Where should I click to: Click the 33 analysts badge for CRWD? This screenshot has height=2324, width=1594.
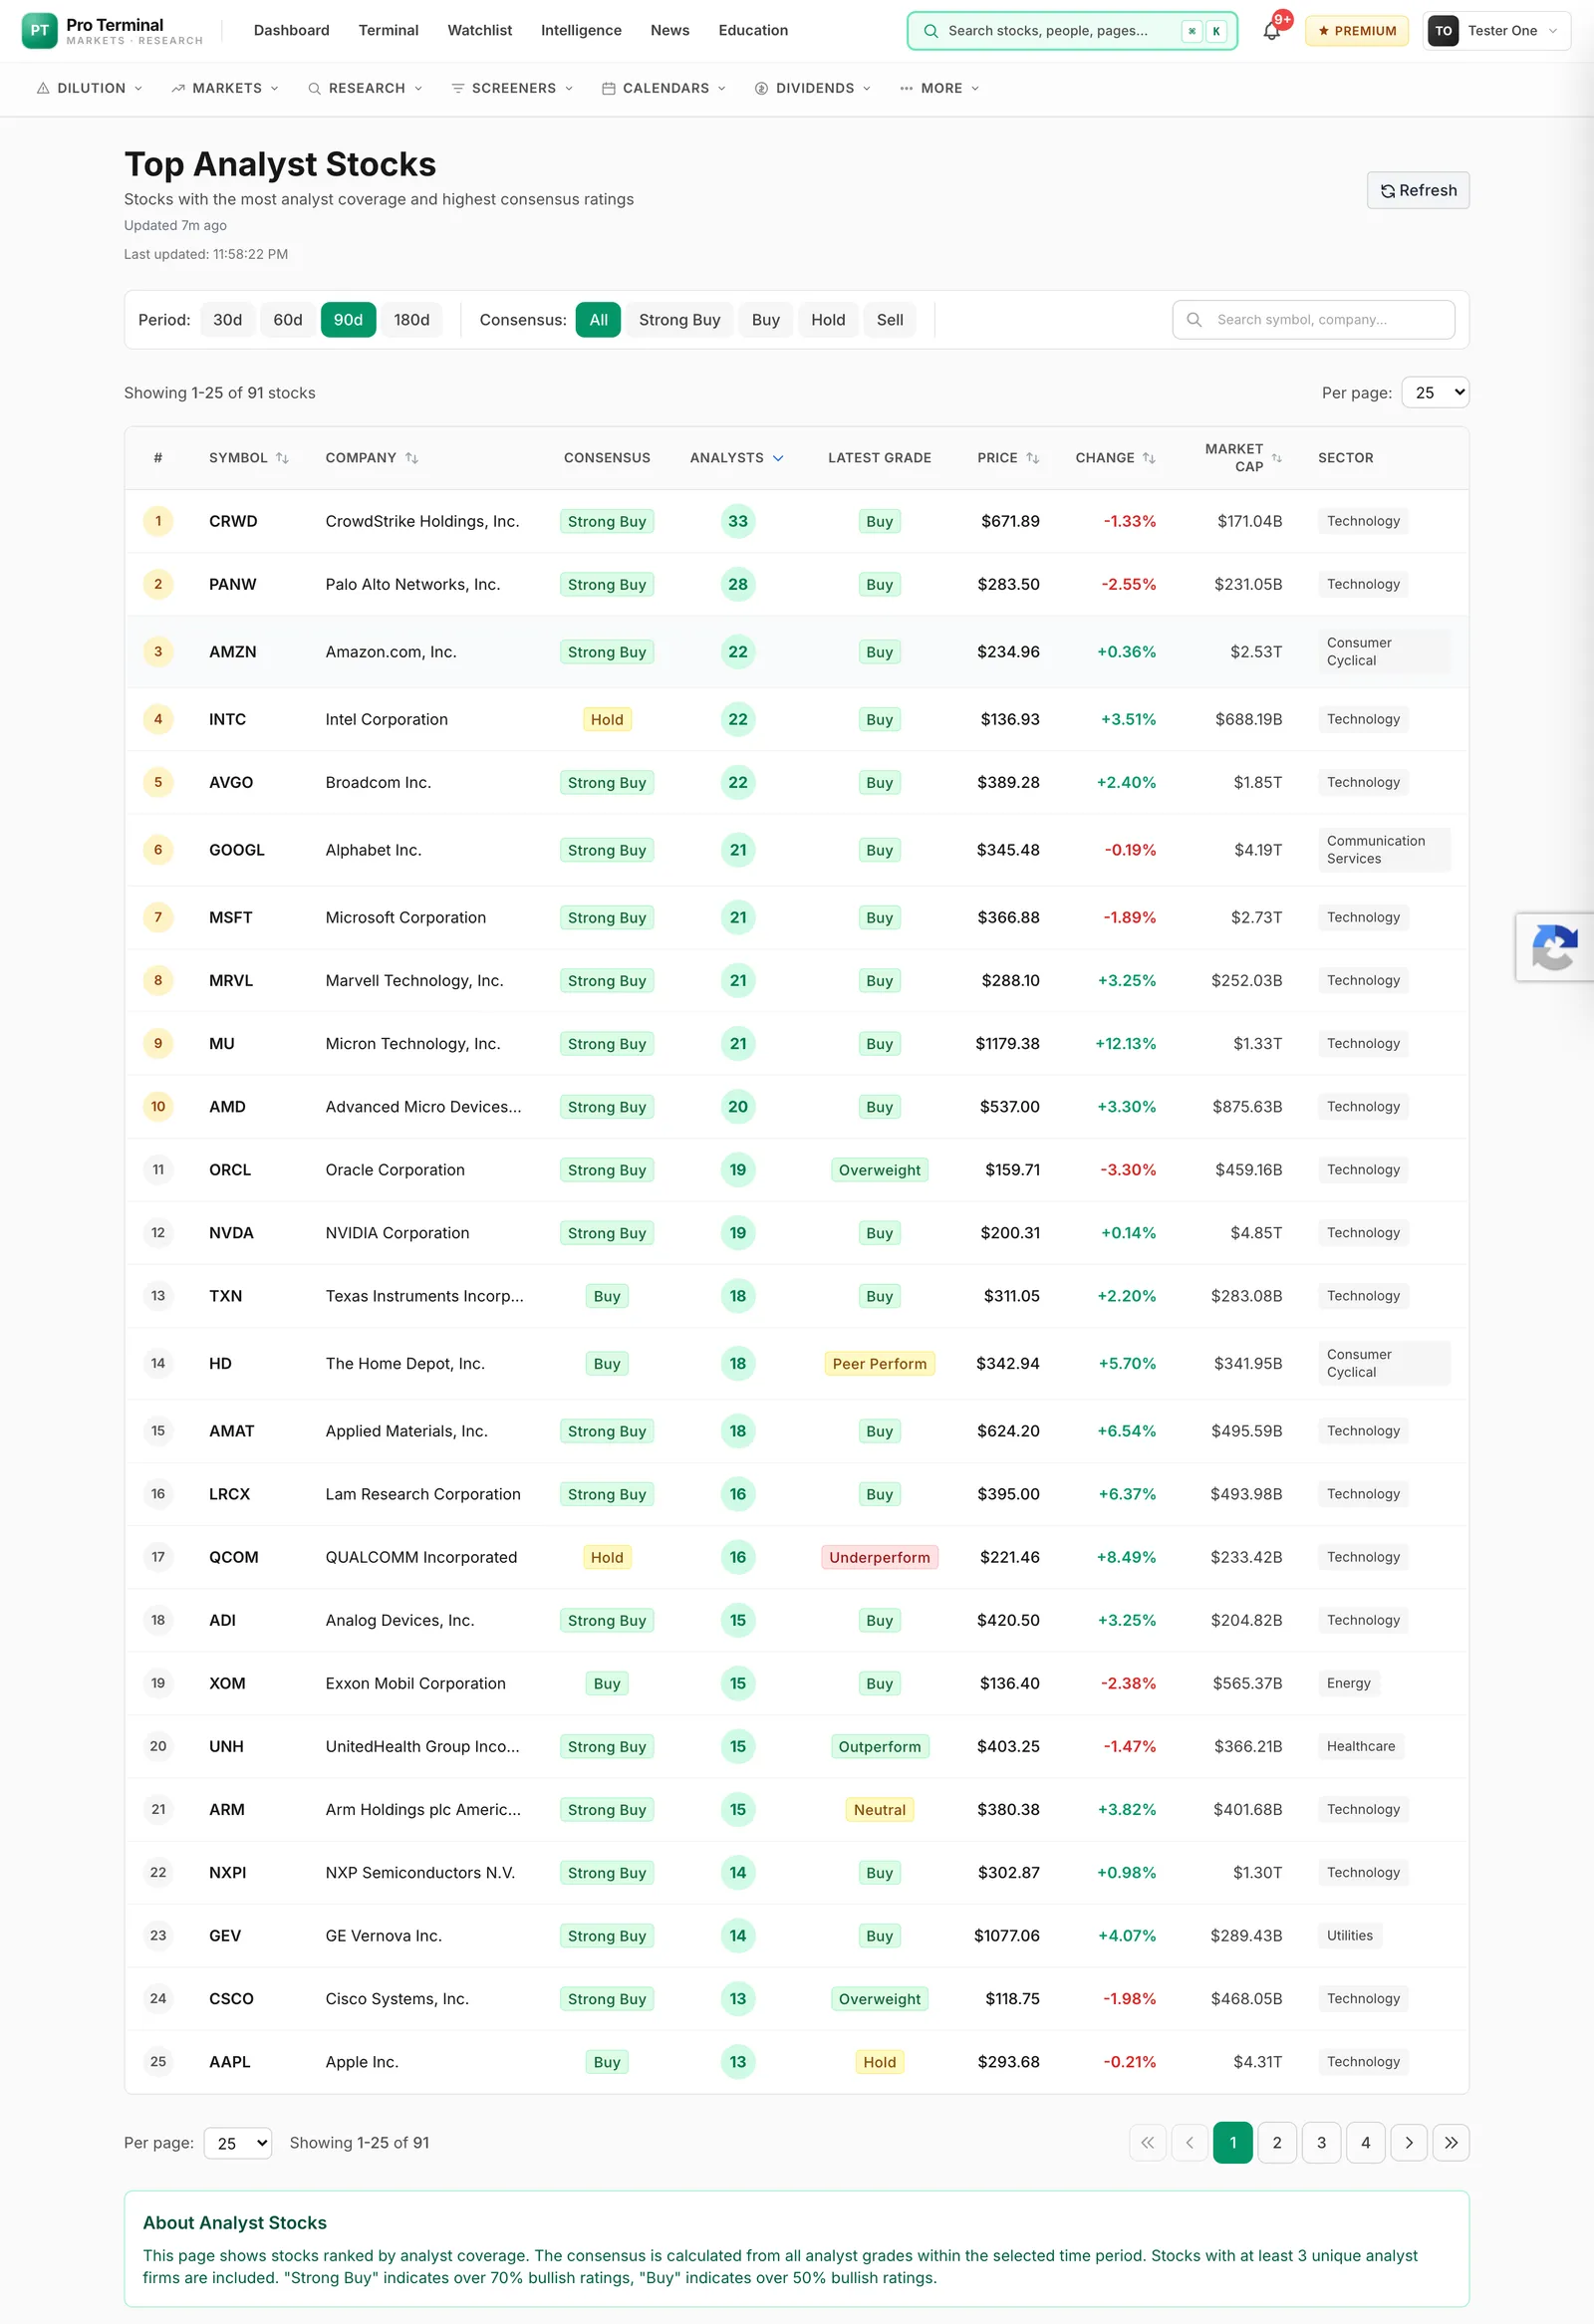click(738, 521)
